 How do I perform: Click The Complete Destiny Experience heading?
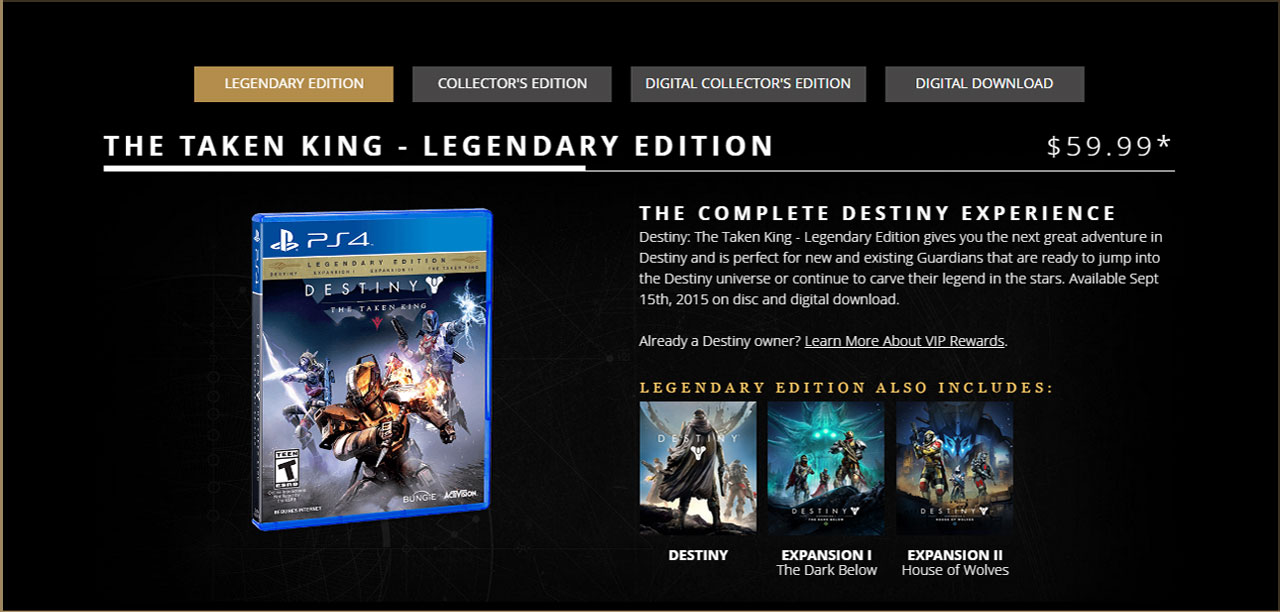[x=878, y=213]
